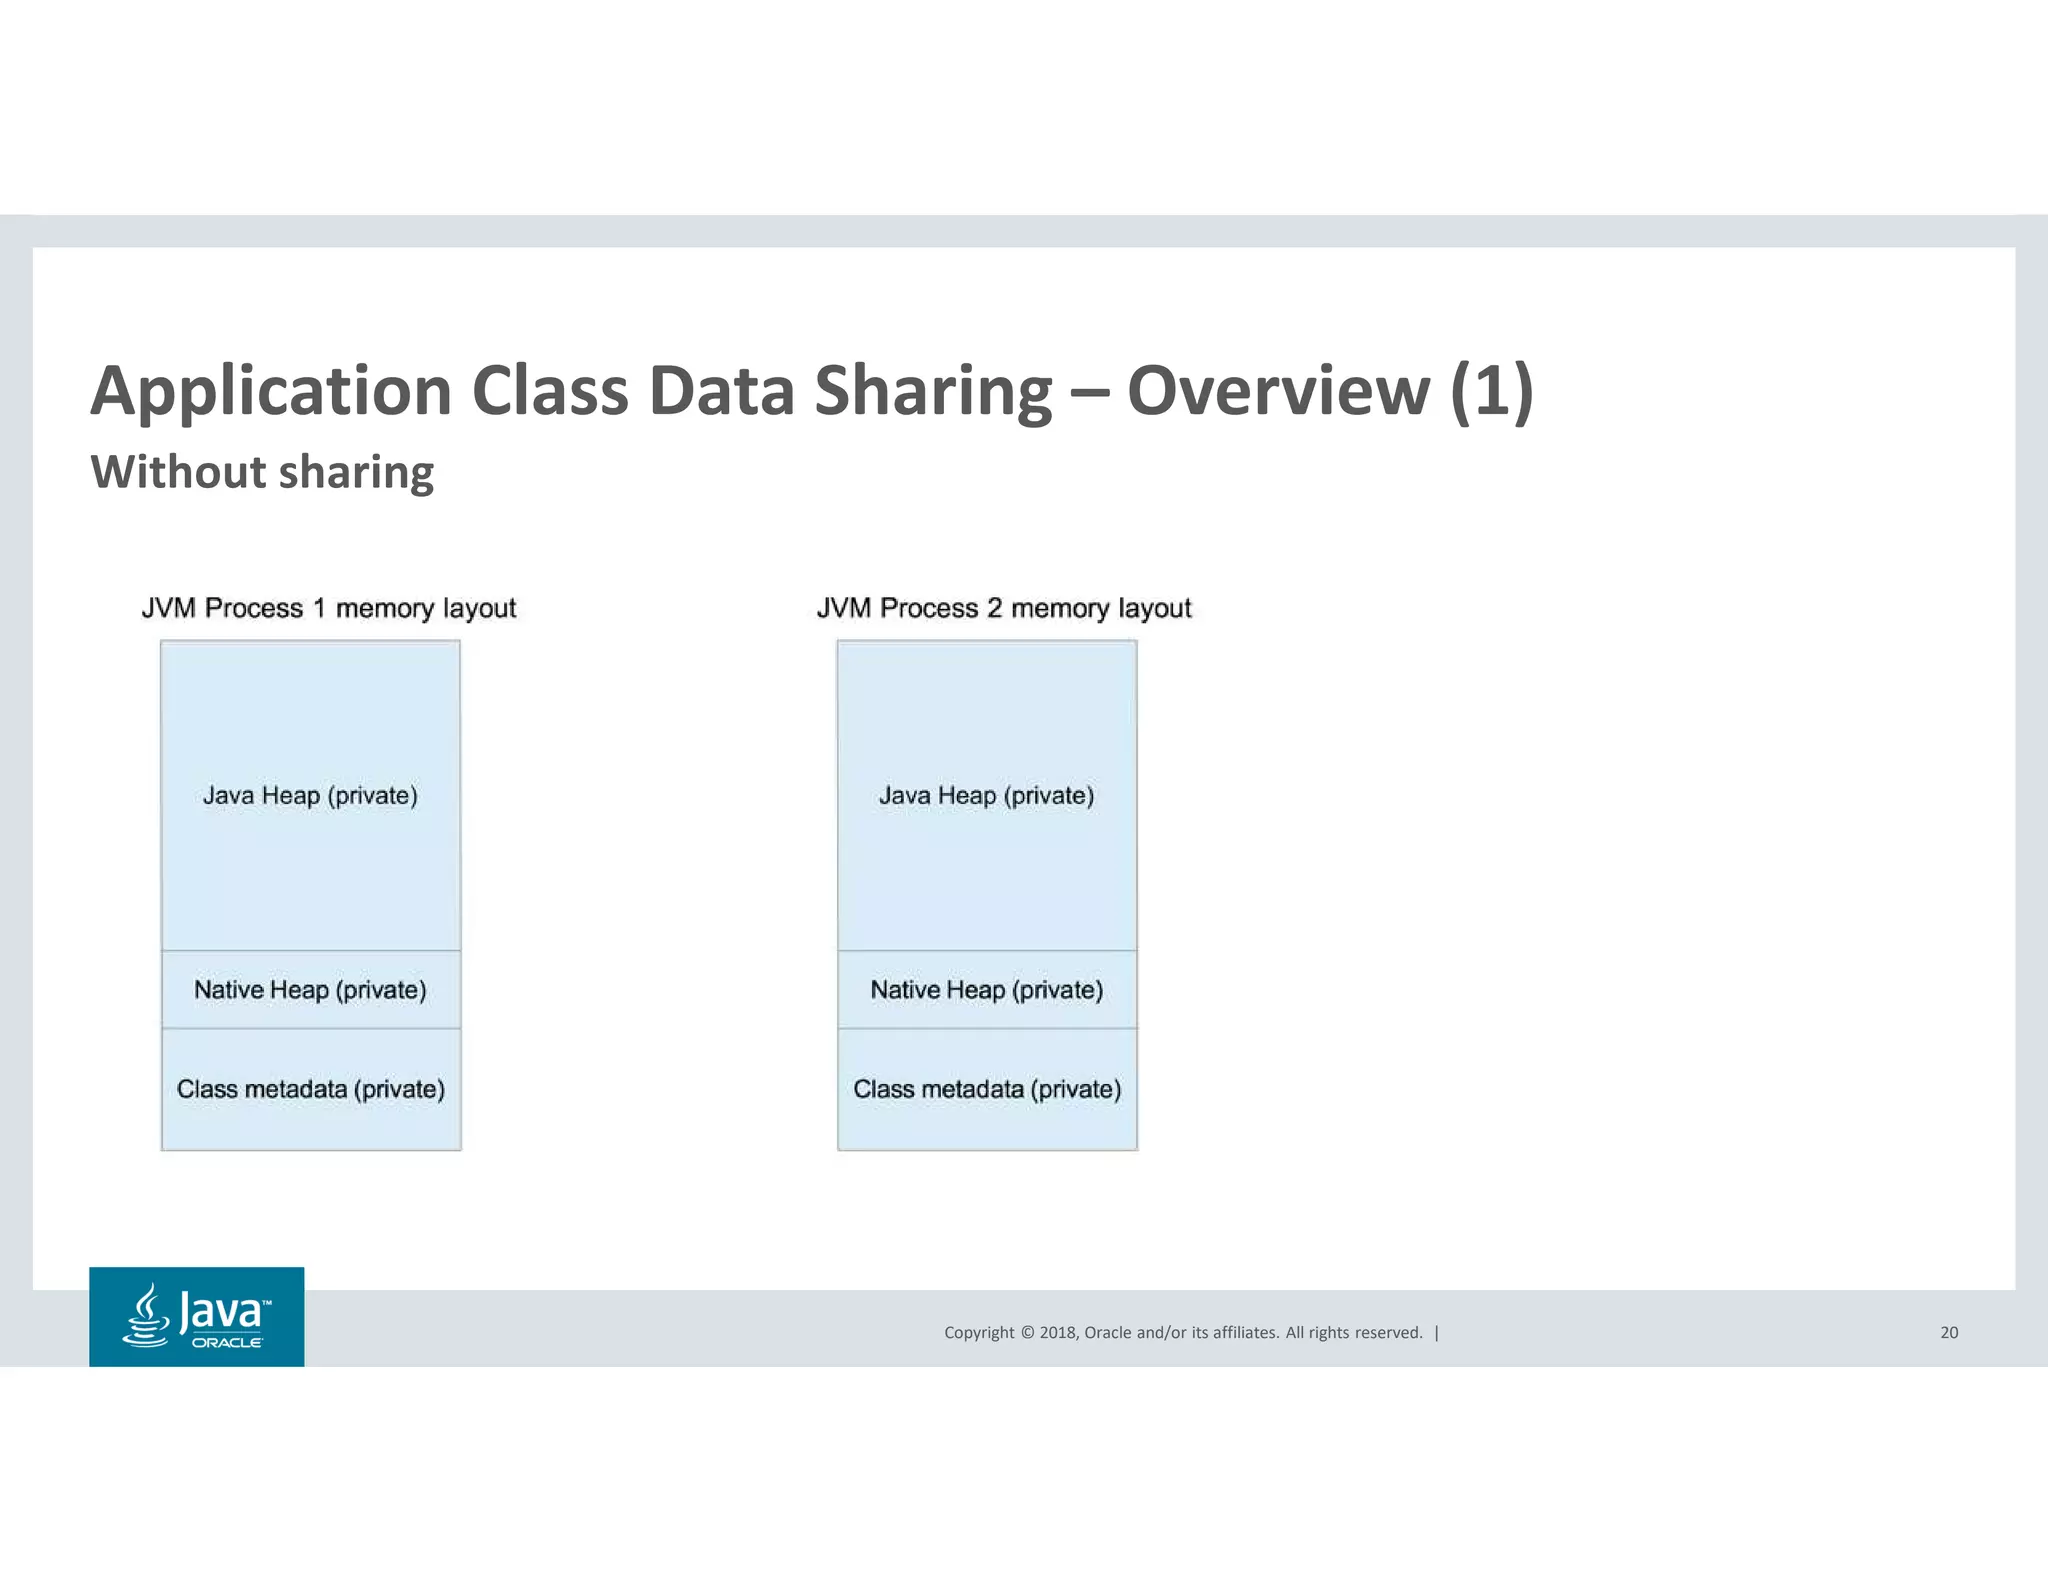Click the ORACLE text under Java logo

click(227, 1343)
